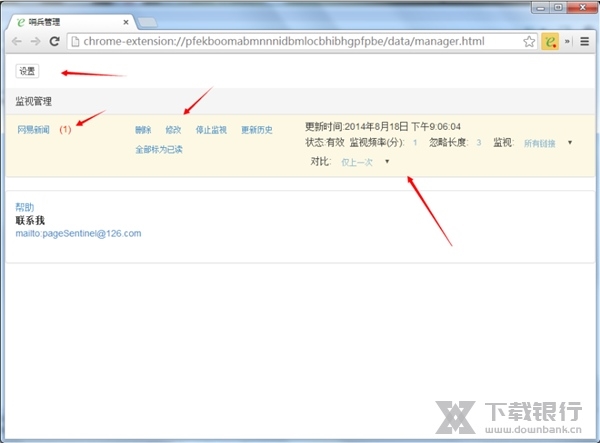Click the 修改 link
Viewport: 600px width, 443px height.
click(x=173, y=130)
